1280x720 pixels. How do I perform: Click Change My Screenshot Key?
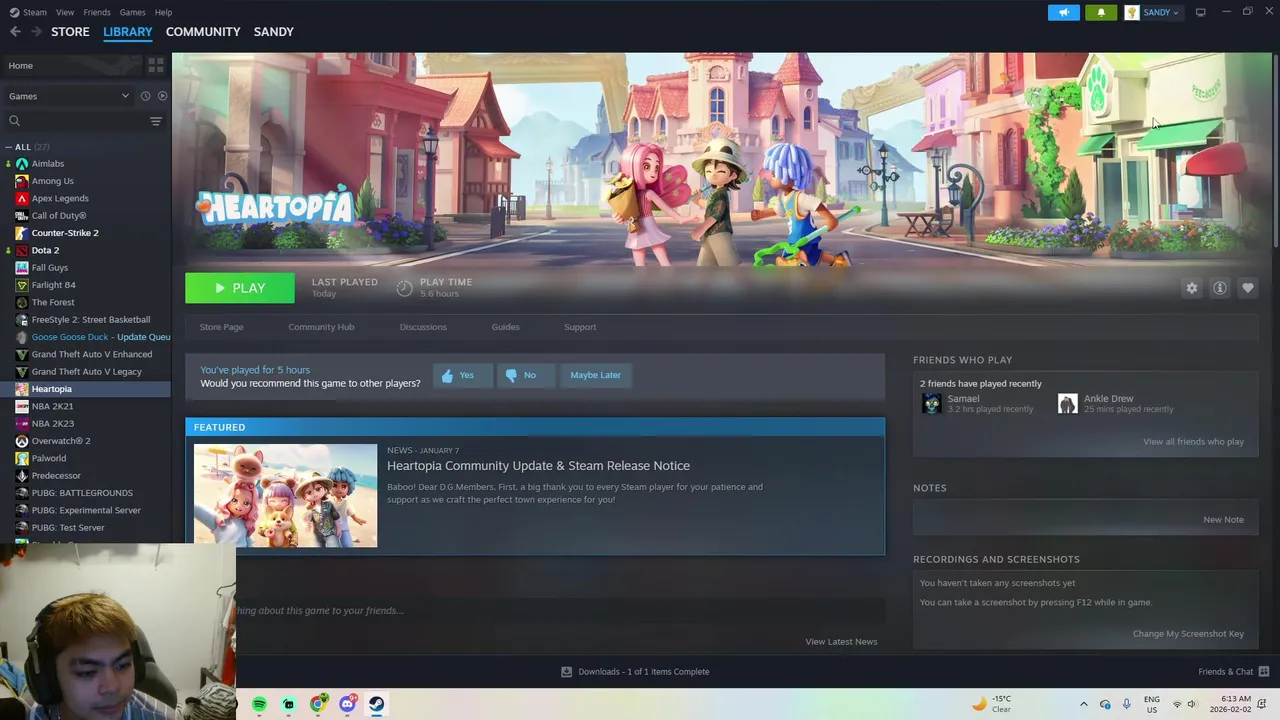click(1188, 634)
